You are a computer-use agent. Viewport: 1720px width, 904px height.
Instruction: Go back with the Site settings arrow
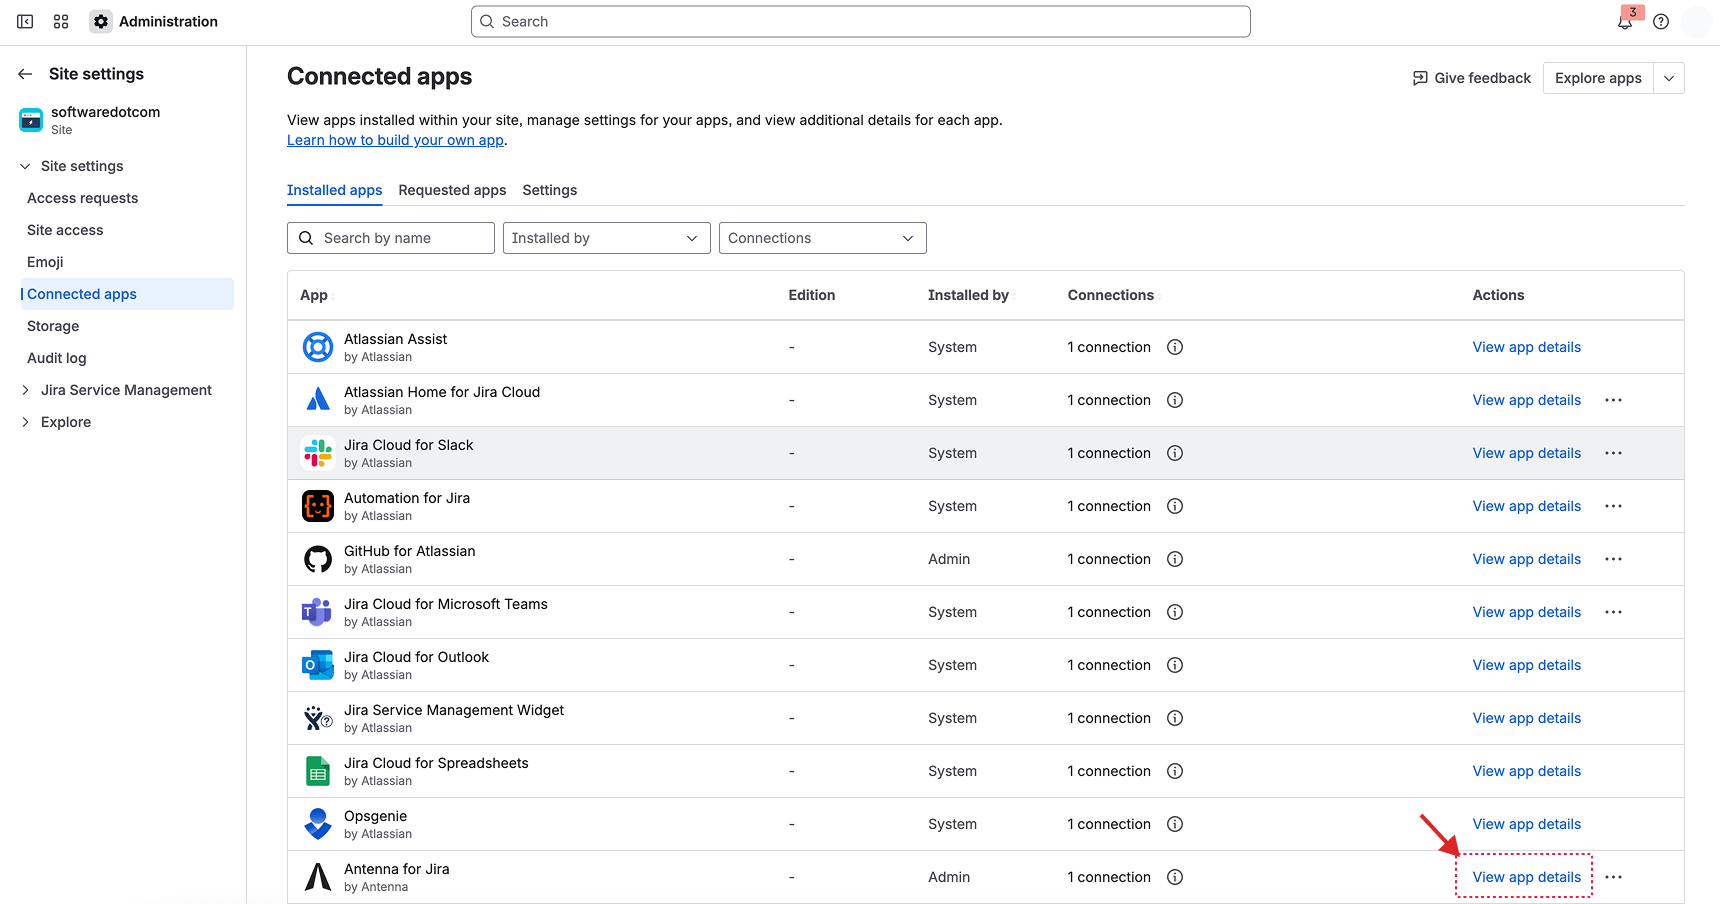[x=26, y=74]
